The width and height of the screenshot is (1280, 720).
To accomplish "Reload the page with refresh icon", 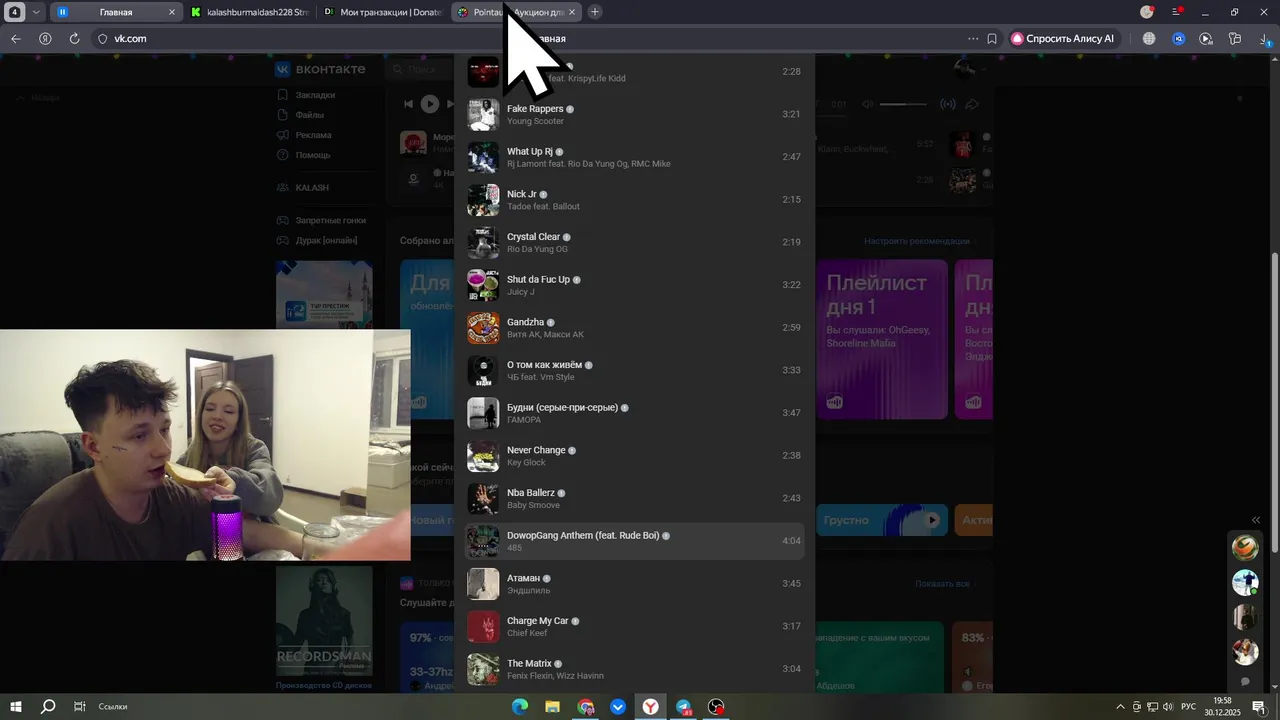I will [74, 39].
